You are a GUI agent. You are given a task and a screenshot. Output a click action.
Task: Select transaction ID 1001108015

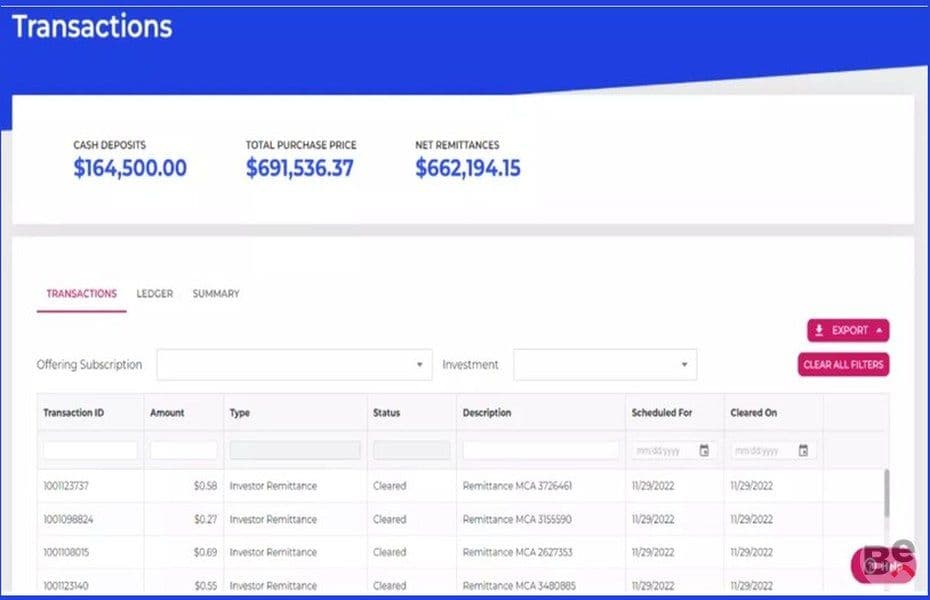tap(66, 552)
